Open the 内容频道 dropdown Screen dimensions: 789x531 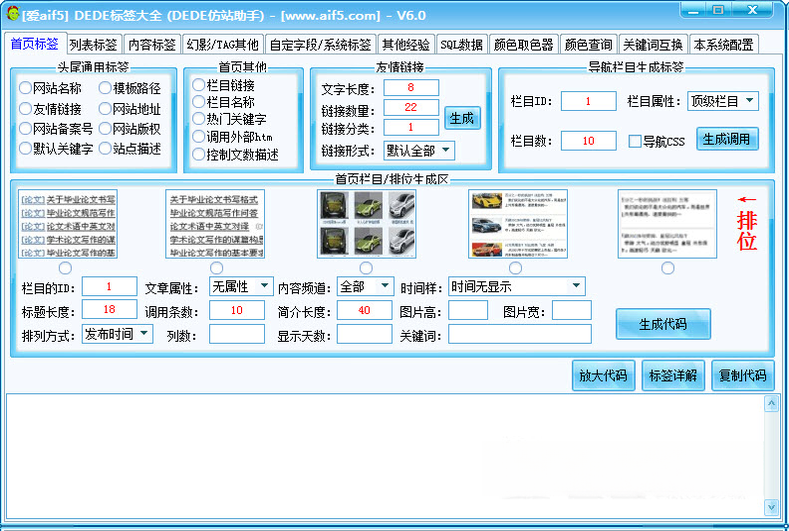[x=365, y=287]
